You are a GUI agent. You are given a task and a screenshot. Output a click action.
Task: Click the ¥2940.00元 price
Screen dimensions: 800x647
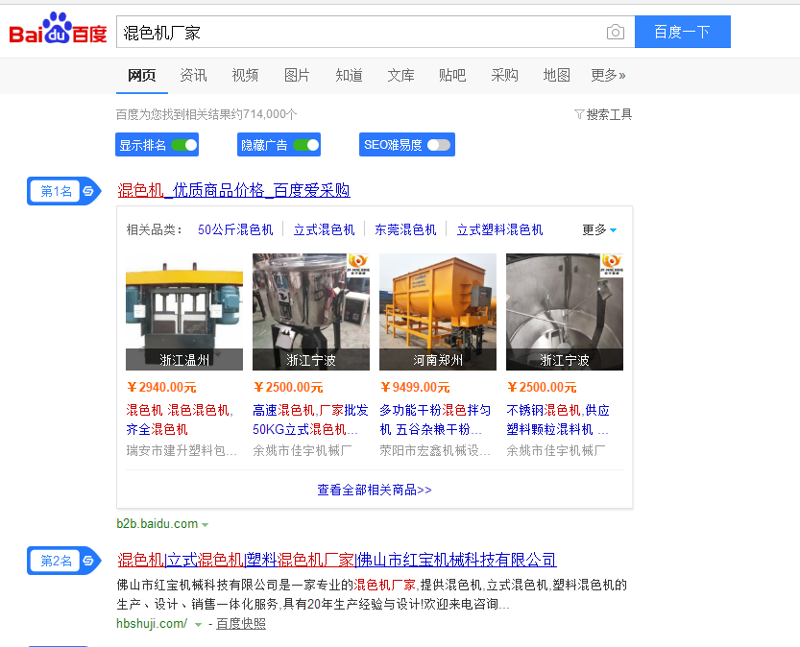(x=162, y=387)
